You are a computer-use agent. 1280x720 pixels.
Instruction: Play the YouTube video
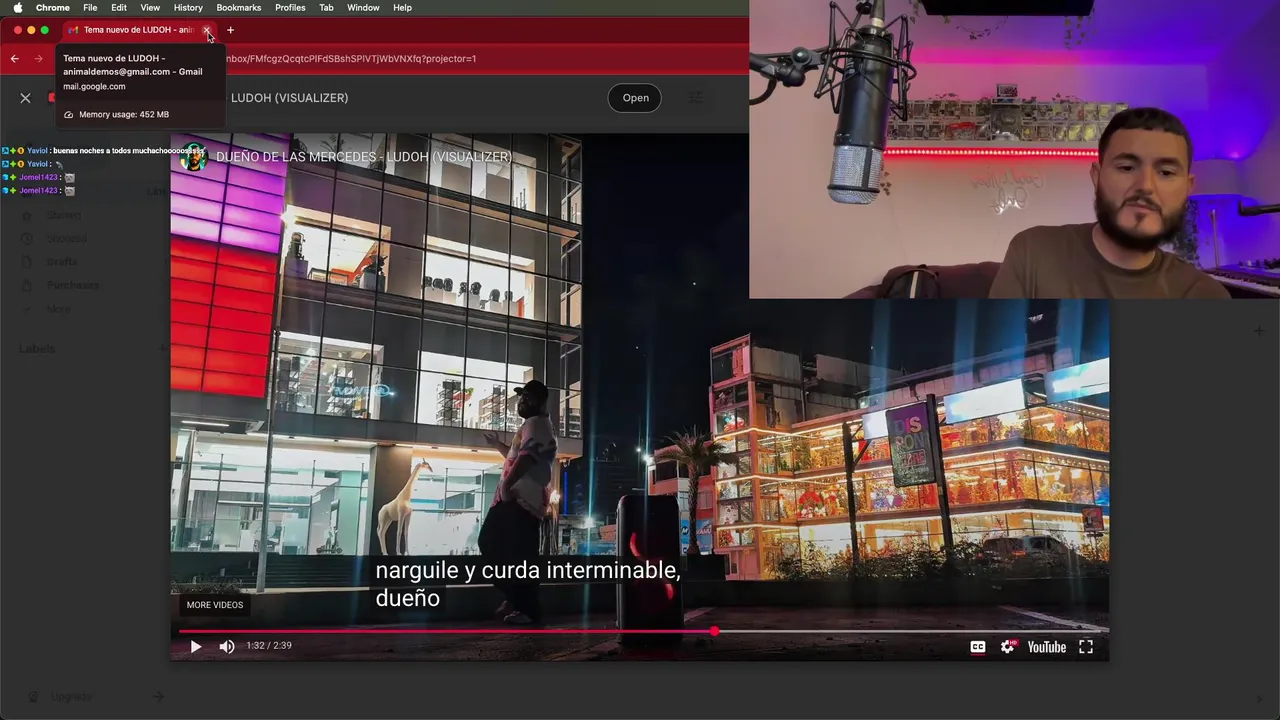click(x=196, y=647)
